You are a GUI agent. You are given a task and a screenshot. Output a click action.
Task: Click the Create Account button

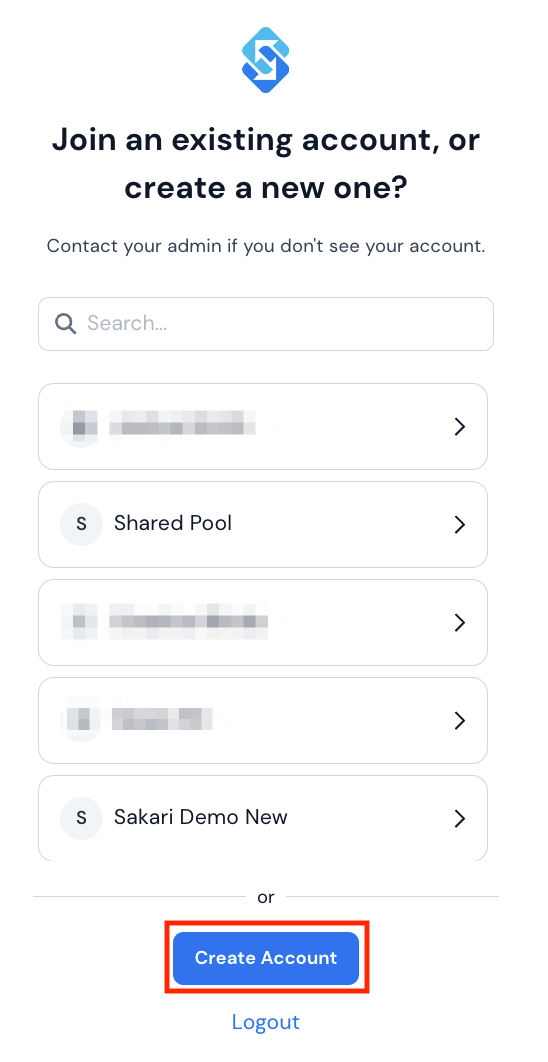tap(266, 958)
